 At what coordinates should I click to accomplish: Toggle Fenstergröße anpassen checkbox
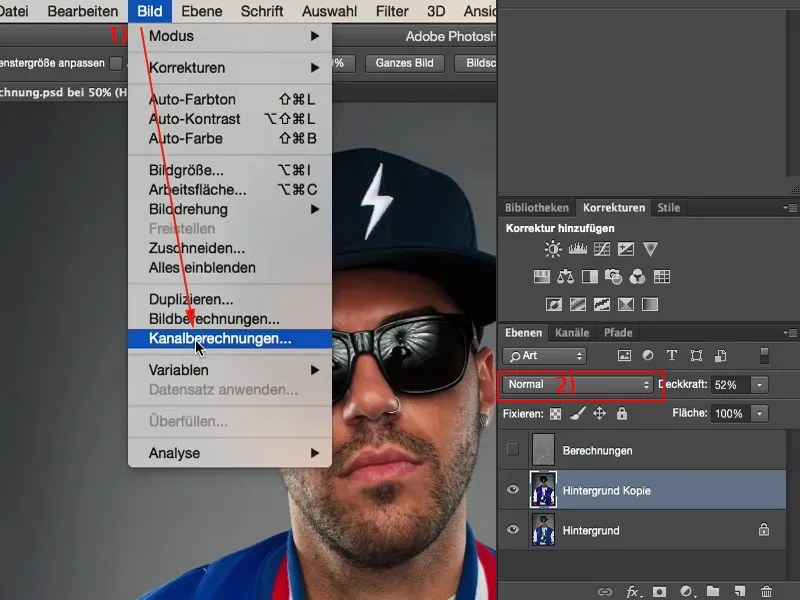click(x=116, y=63)
